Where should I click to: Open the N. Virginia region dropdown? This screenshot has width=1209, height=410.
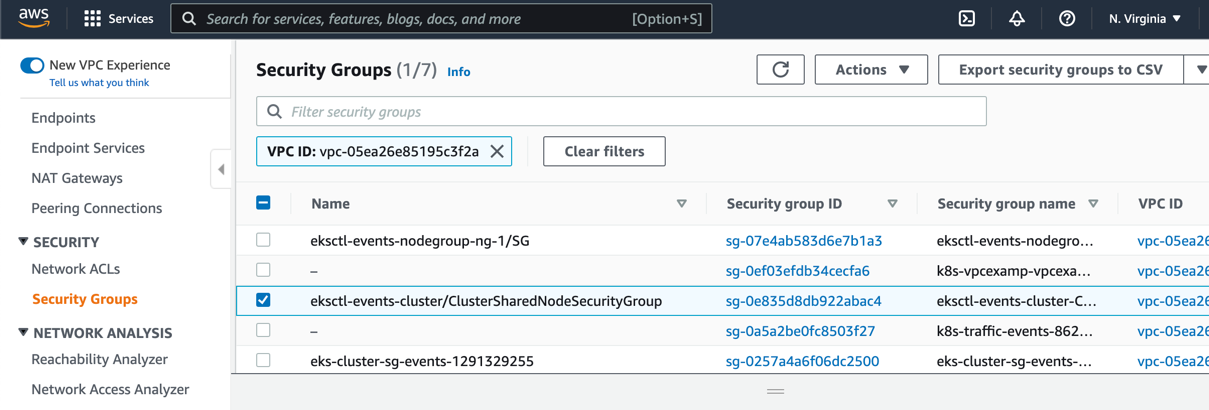tap(1145, 18)
